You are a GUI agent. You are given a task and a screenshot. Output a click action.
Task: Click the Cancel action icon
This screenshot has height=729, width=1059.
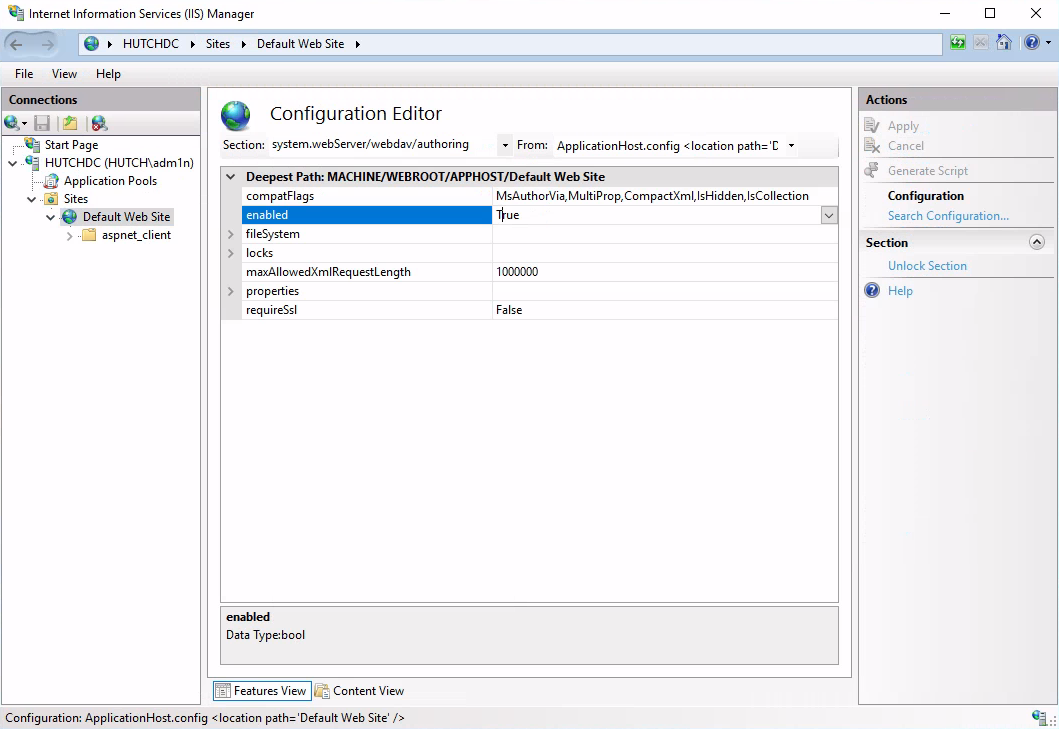tap(872, 145)
